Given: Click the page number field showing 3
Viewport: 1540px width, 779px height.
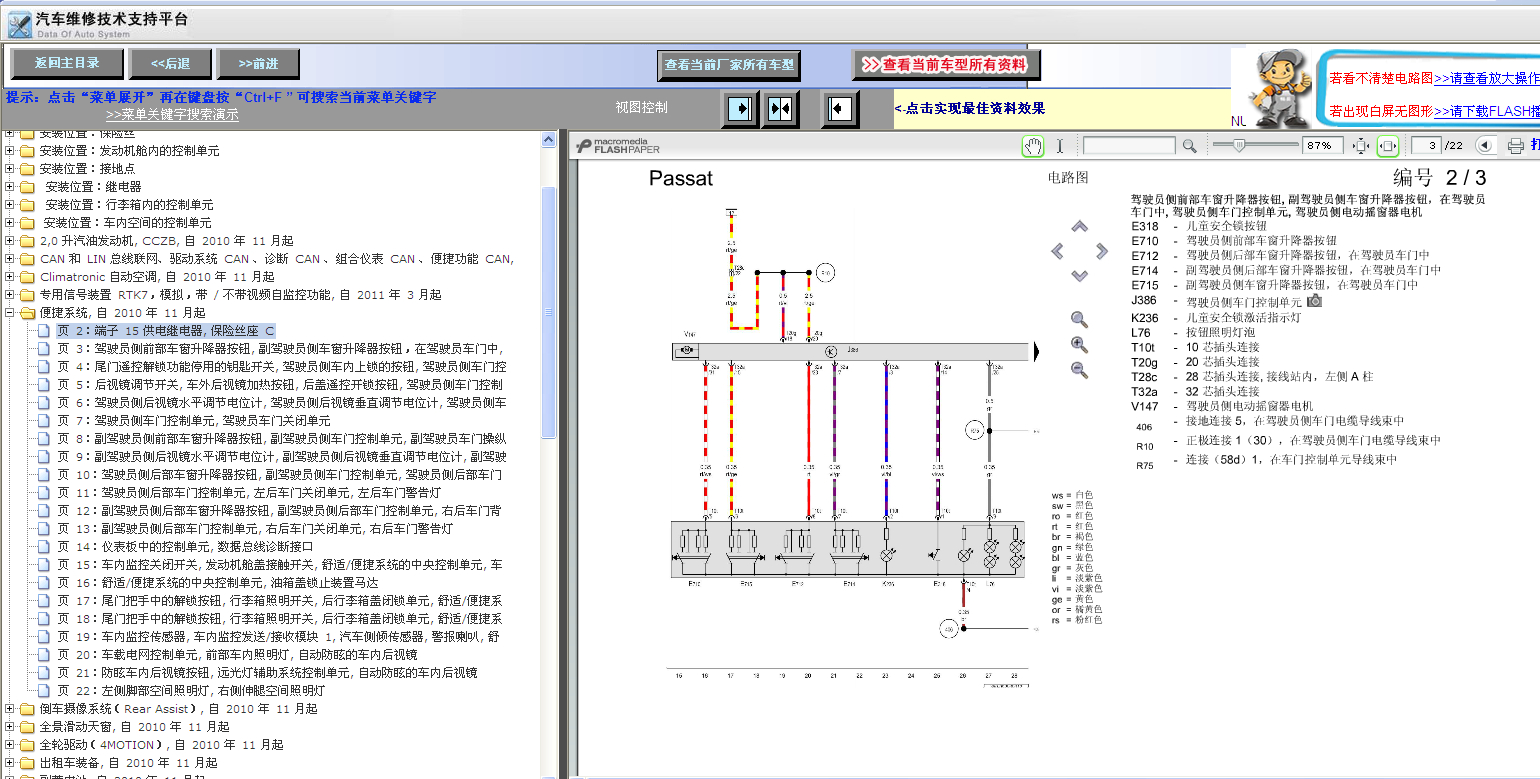Looking at the screenshot, I should (1425, 146).
